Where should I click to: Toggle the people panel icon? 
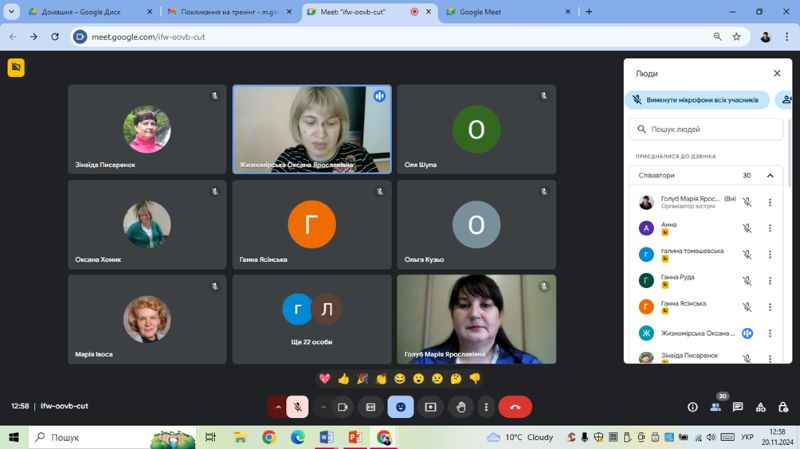pos(715,407)
